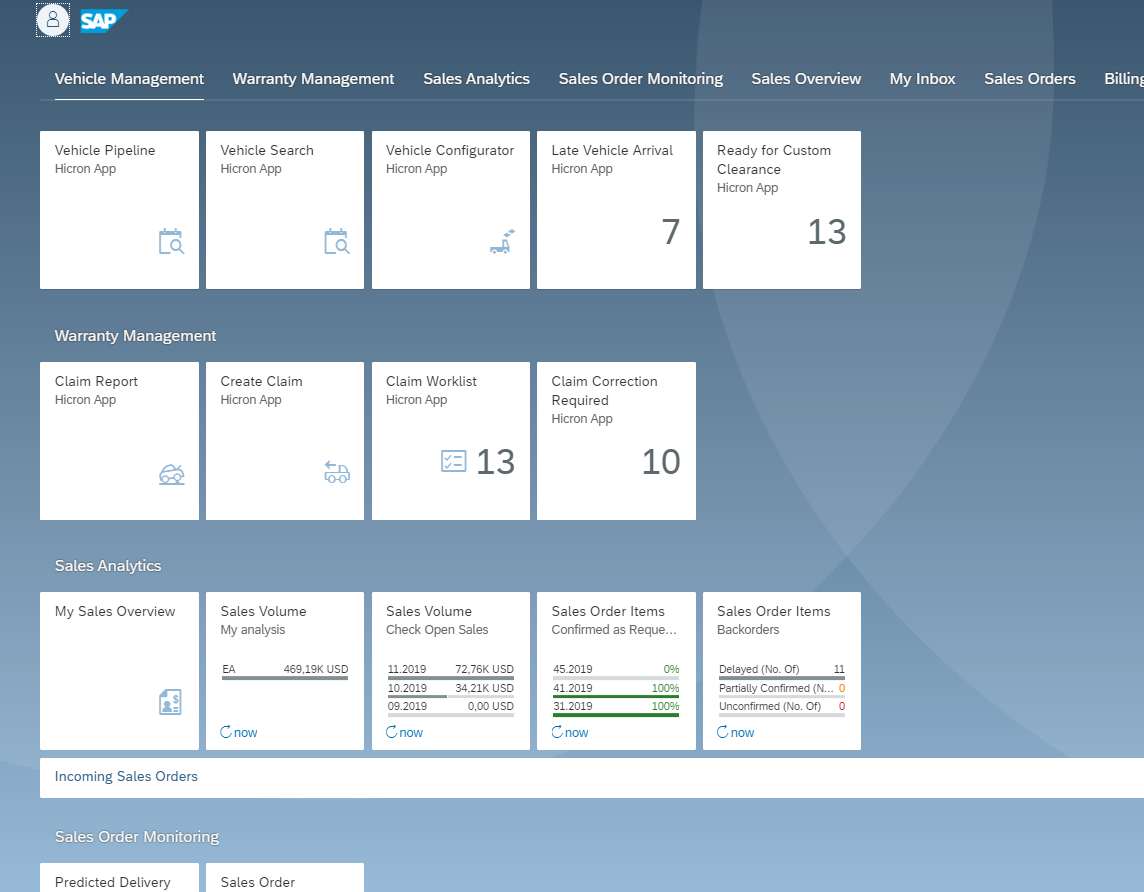The width and height of the screenshot is (1144, 892).
Task: Click the Claim Worklist checklist icon
Action: (454, 461)
